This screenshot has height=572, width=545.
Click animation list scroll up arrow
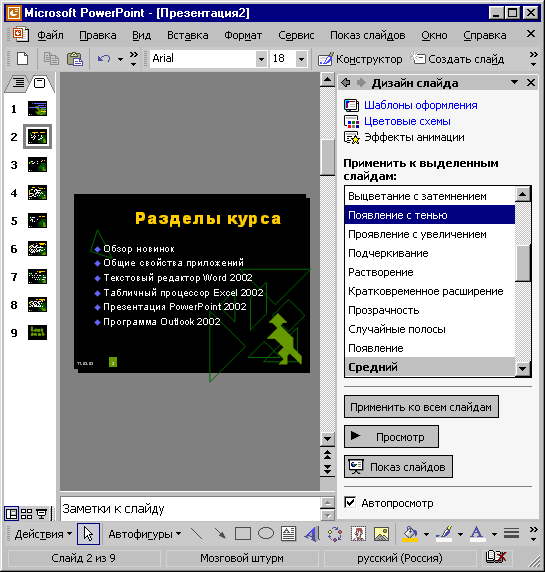[522, 194]
